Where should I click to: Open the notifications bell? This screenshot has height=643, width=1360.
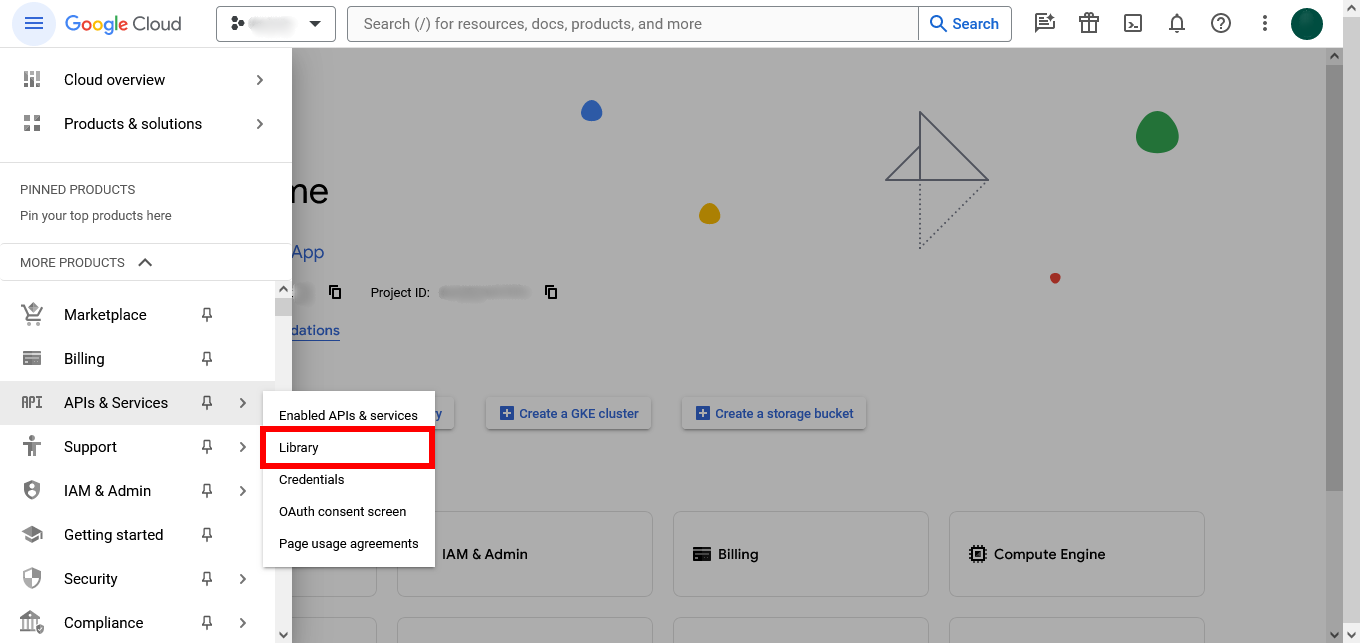(x=1177, y=24)
